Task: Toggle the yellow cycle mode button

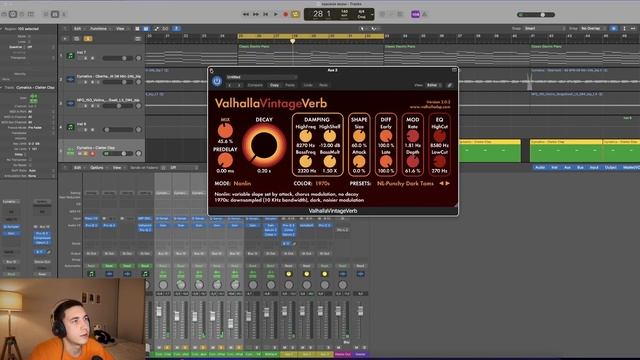Action: coord(296,14)
